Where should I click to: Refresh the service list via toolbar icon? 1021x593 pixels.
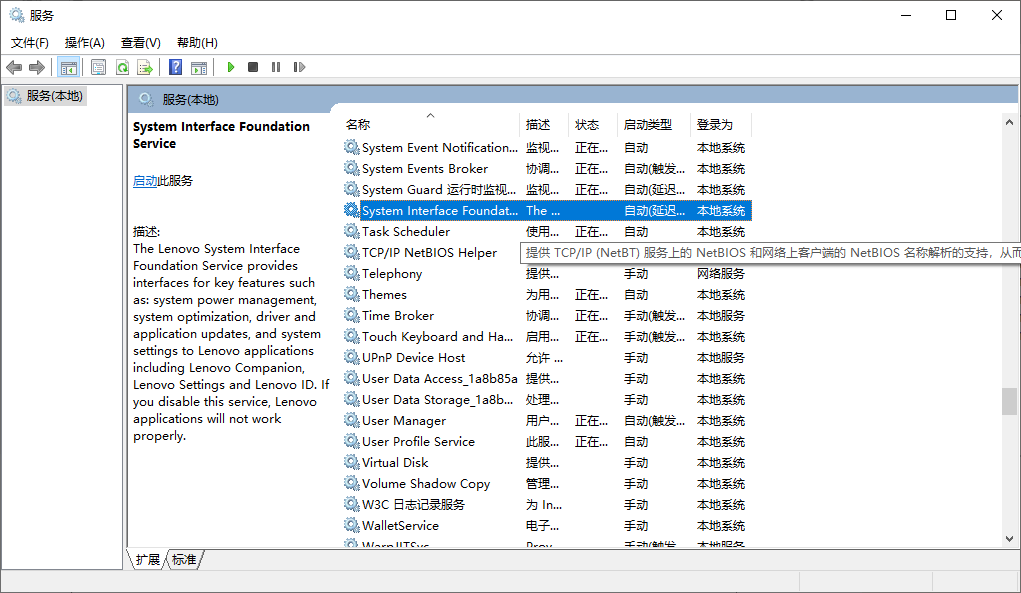coord(122,67)
